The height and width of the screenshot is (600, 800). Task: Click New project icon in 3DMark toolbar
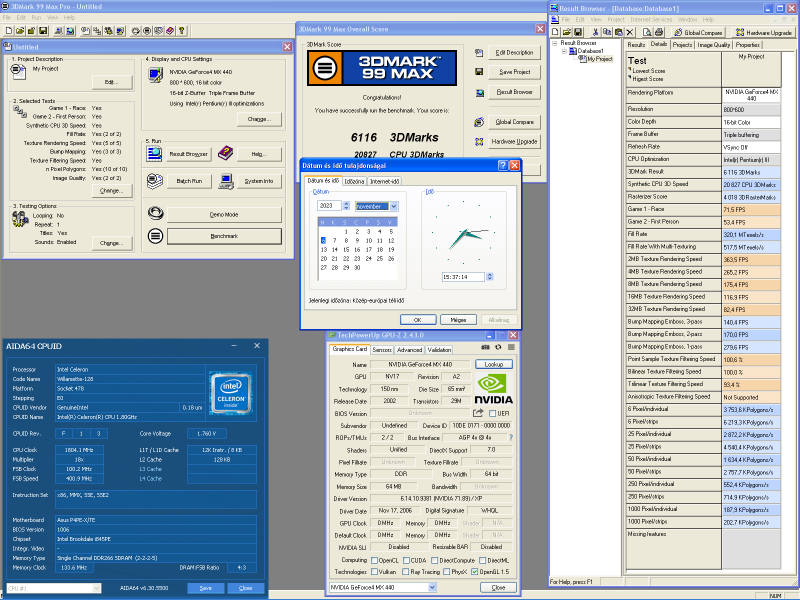click(x=9, y=31)
